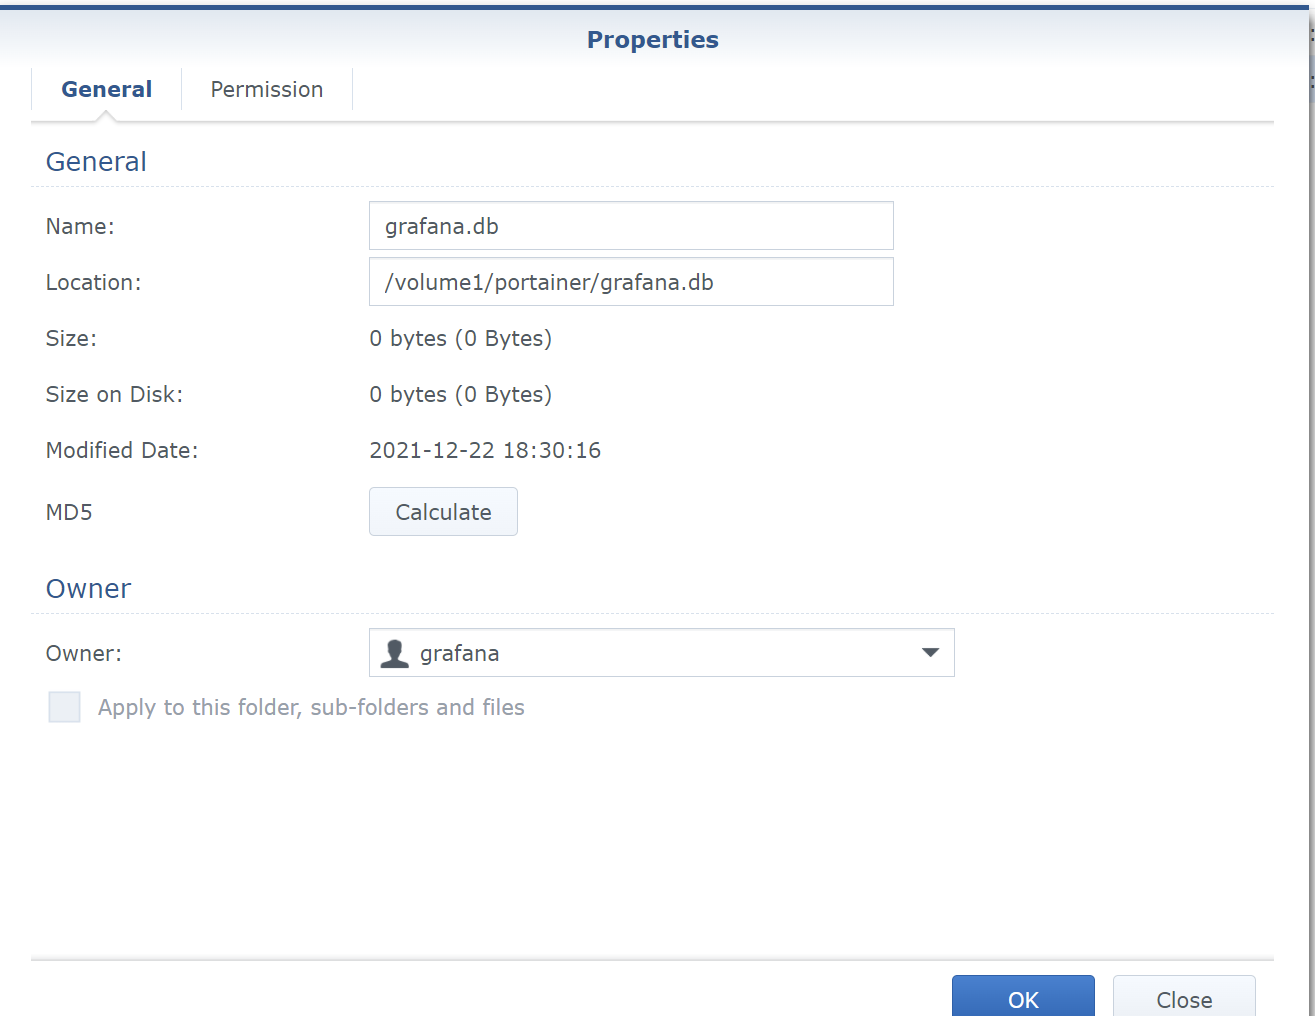Enable "Apply to this folder, sub-folders and files"

click(64, 707)
